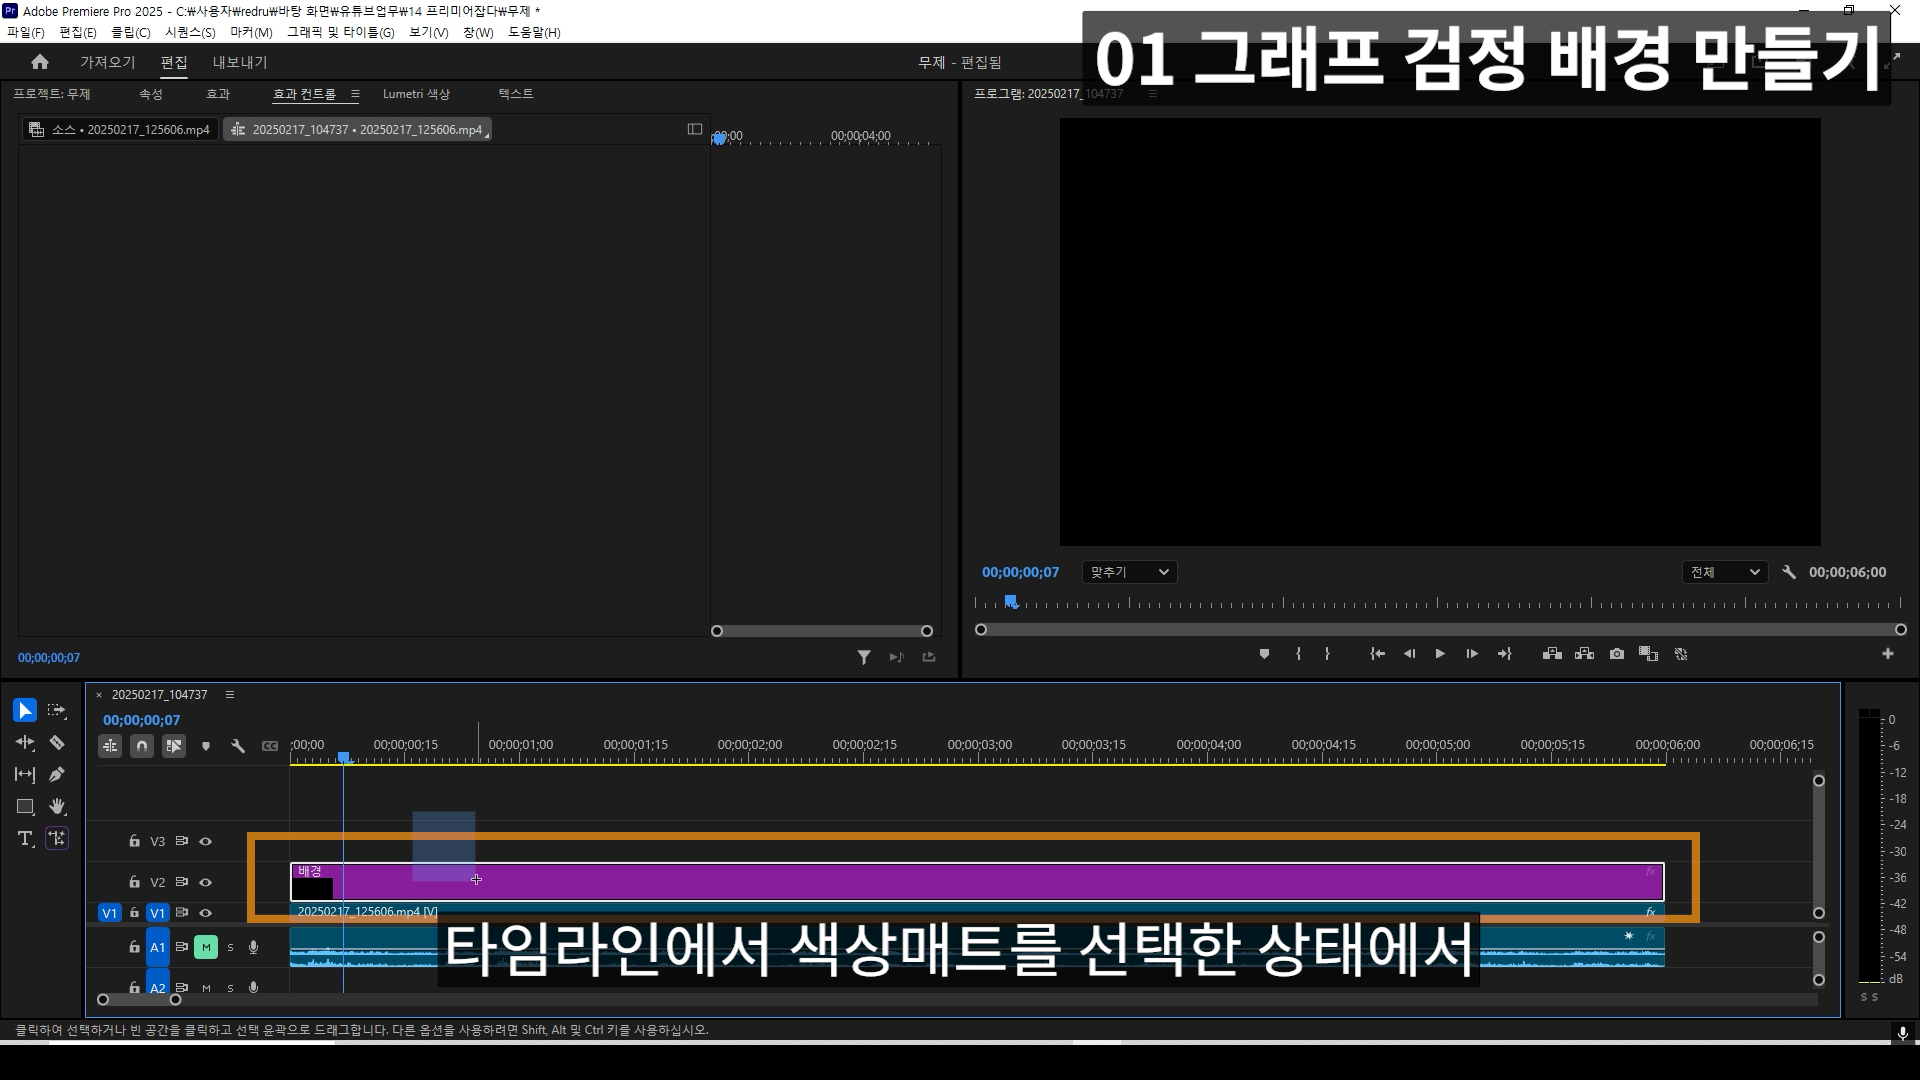Select the Hand tool
Viewport: 1920px width, 1080px height.
pos(57,806)
